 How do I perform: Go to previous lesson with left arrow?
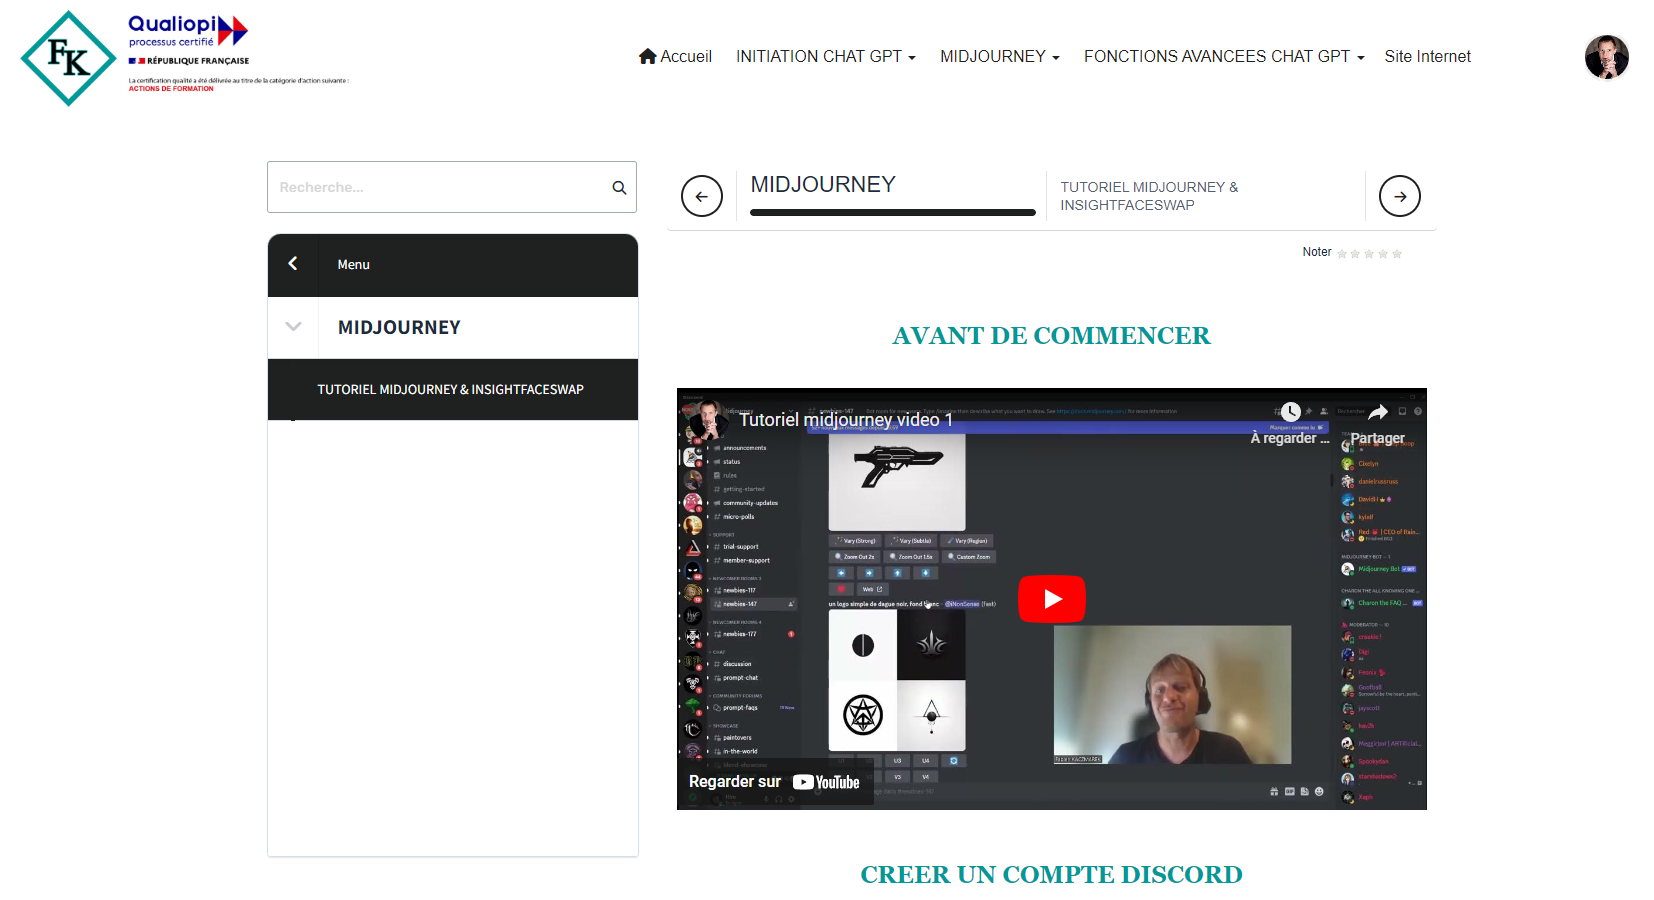click(x=701, y=196)
